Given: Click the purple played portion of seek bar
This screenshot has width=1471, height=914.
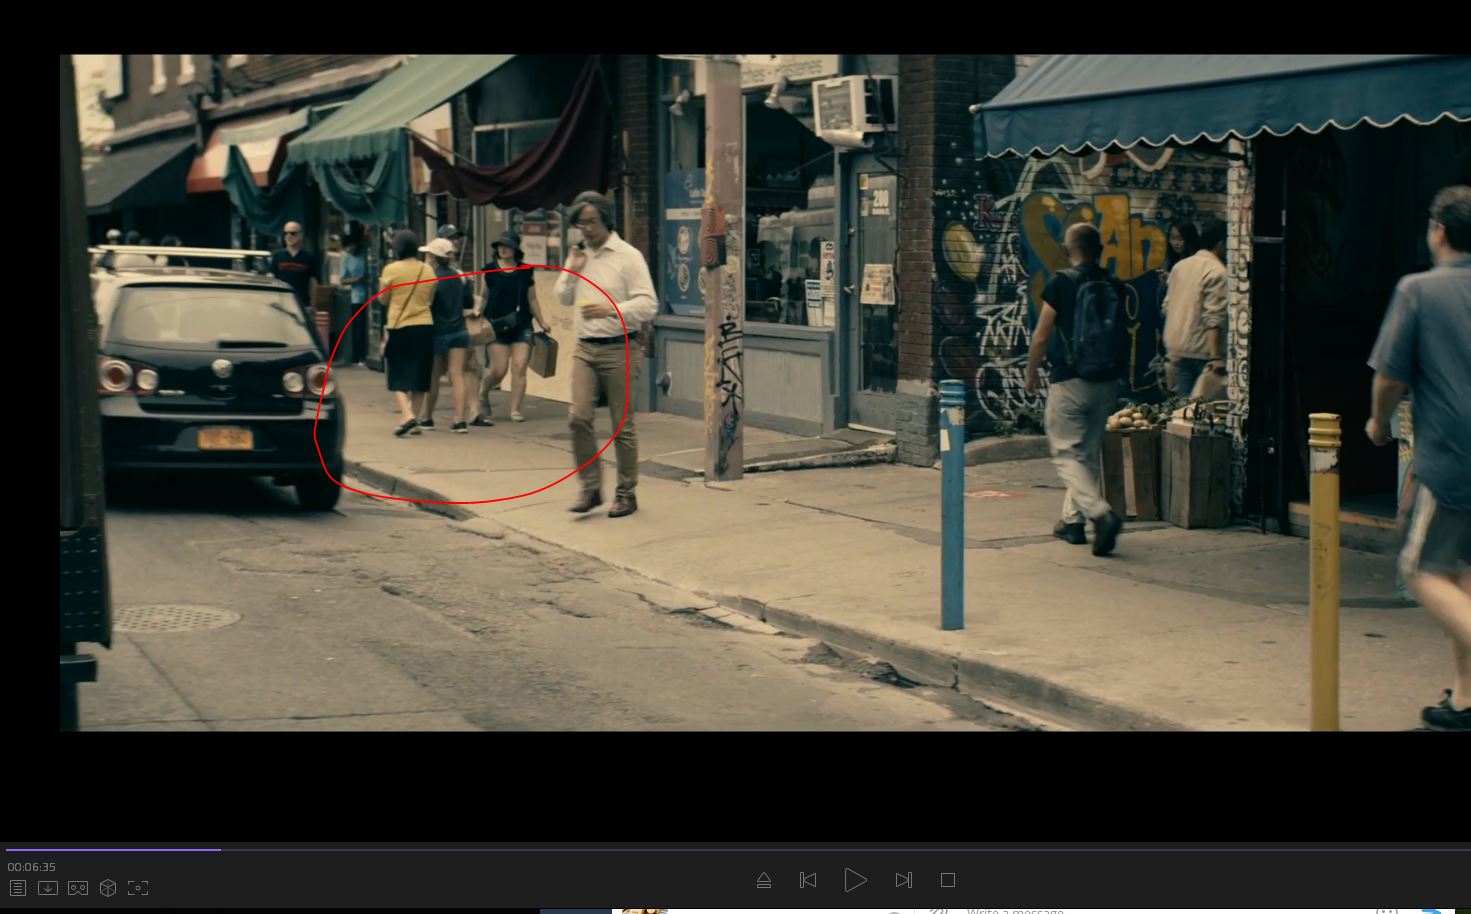Looking at the screenshot, I should [x=110, y=849].
